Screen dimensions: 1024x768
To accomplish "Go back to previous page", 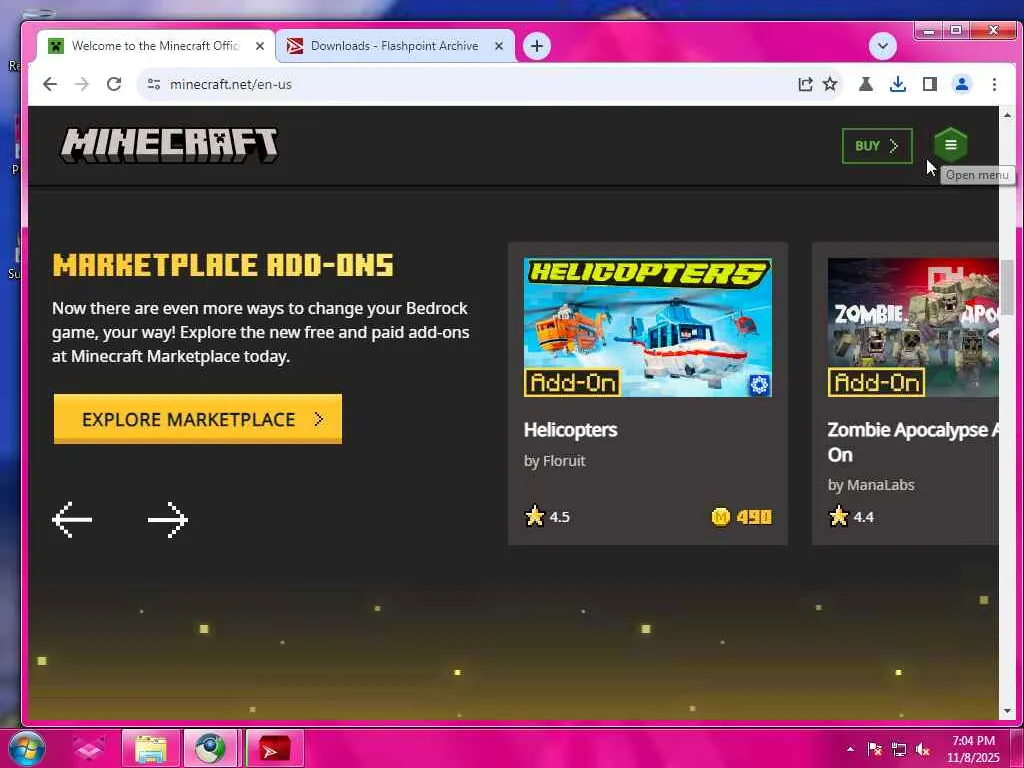I will click(50, 84).
